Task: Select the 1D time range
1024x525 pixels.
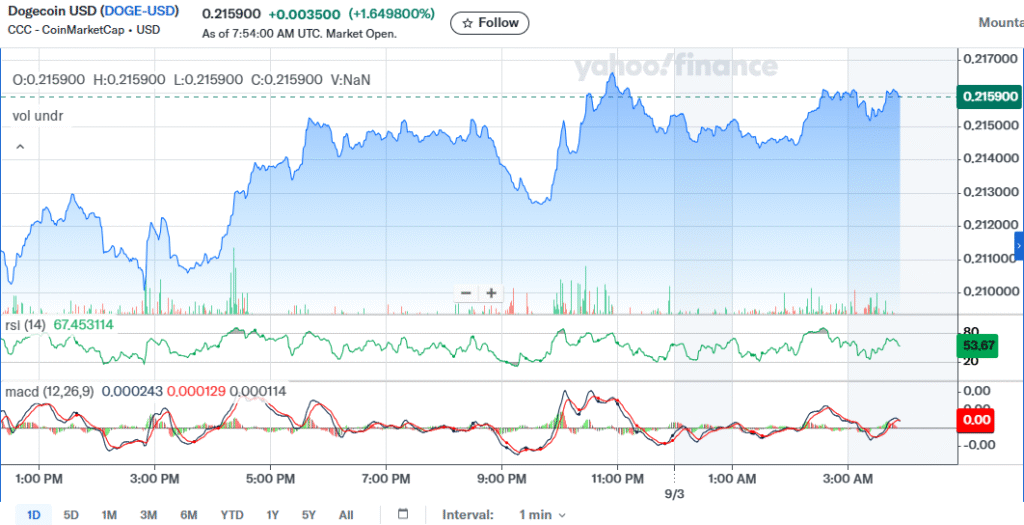Action: (34, 515)
